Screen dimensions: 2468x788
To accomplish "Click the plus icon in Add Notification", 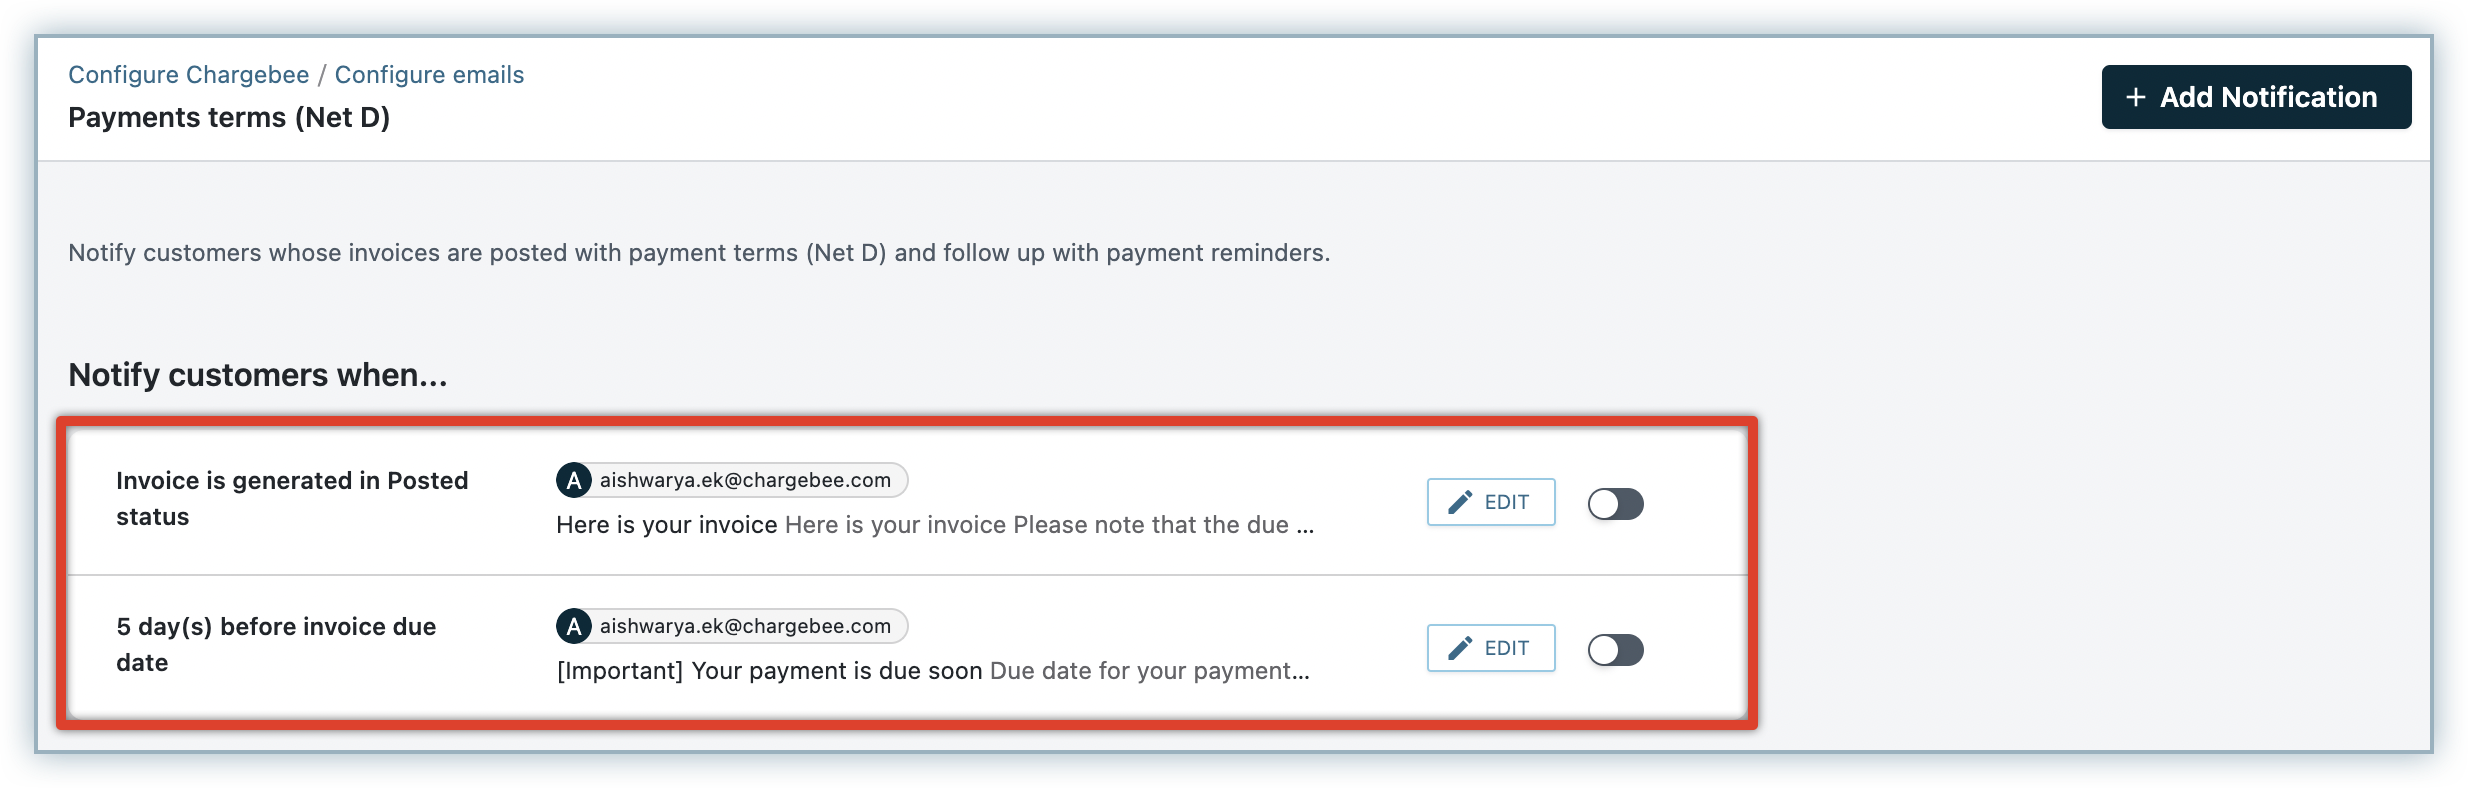I will 2136,97.
